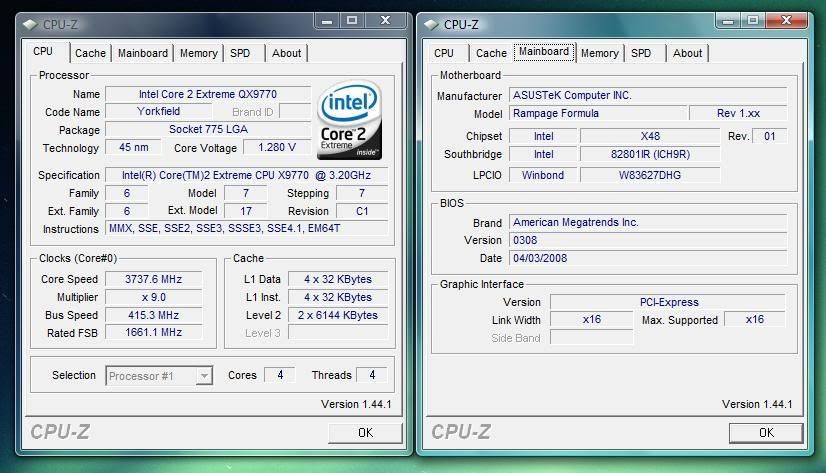This screenshot has width=826, height=473.
Task: Open the About tab in left window
Action: pyautogui.click(x=287, y=53)
